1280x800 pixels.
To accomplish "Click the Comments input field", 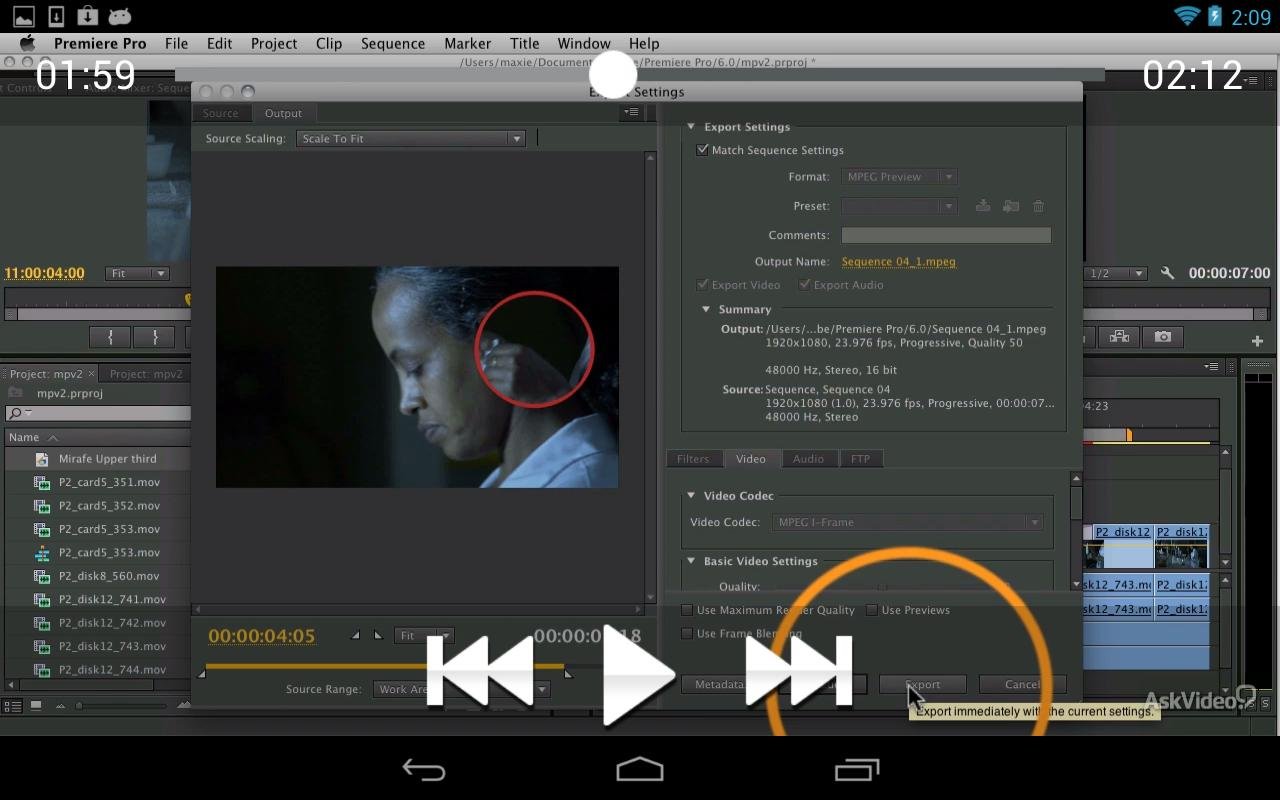I will click(946, 235).
